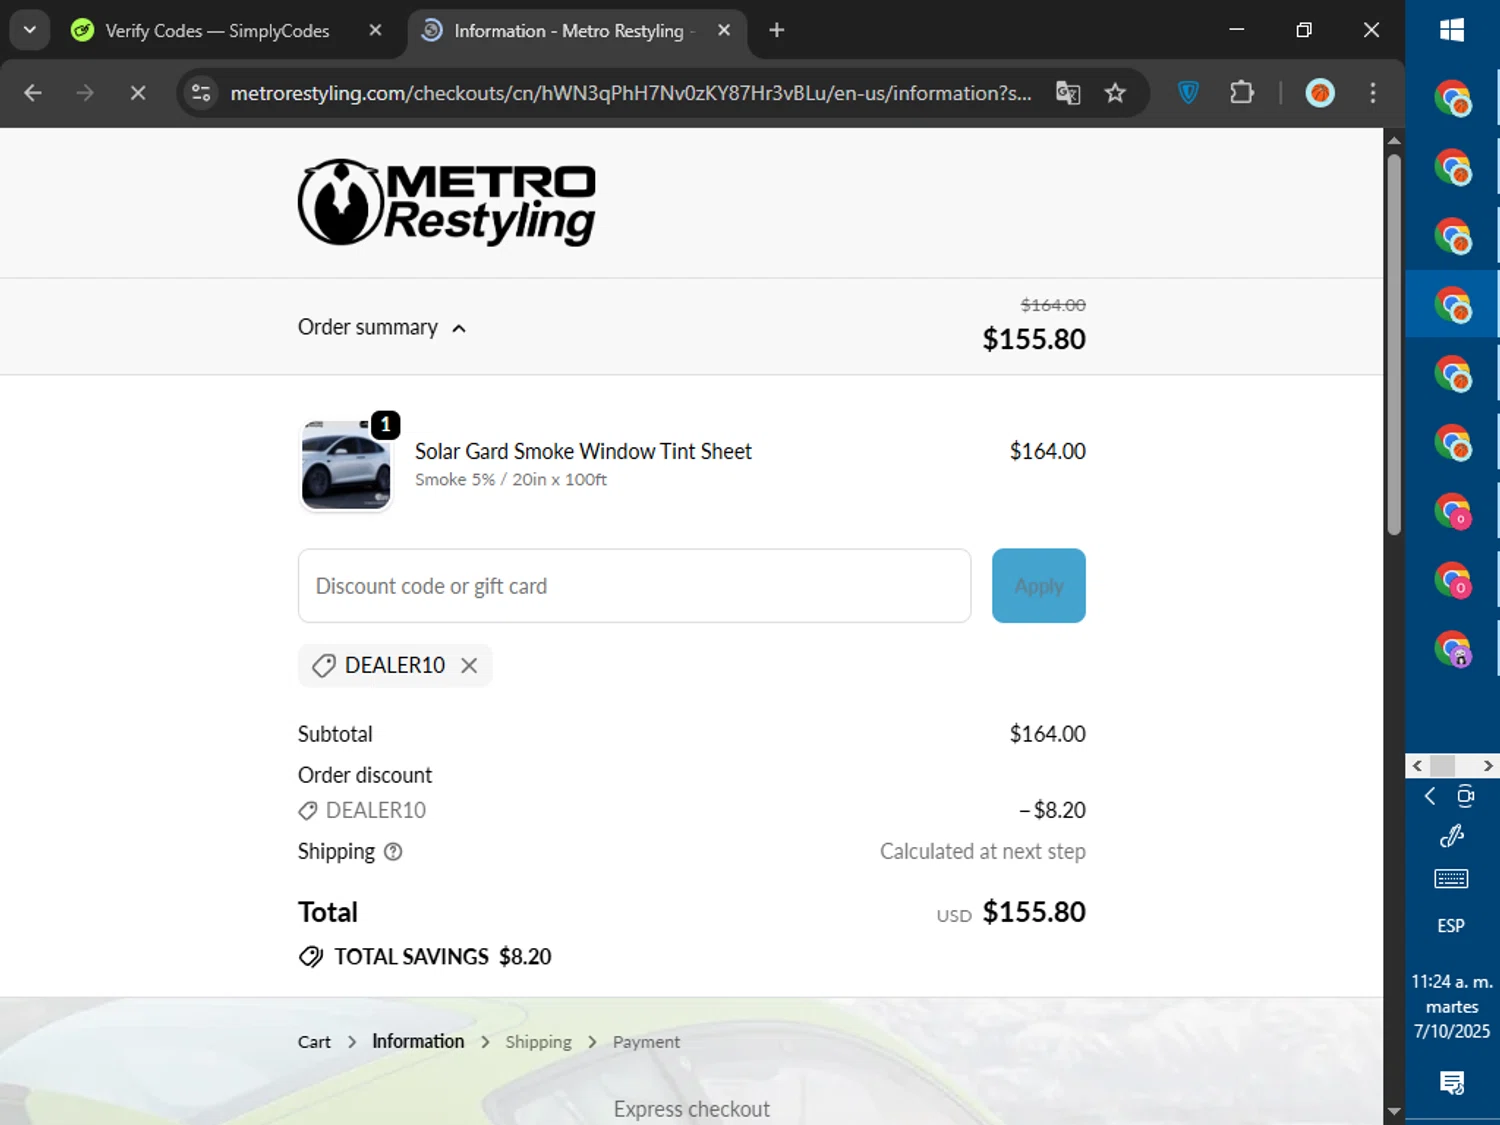Expand the hidden system tray icons chevron
This screenshot has width=1500, height=1125.
(1430, 796)
